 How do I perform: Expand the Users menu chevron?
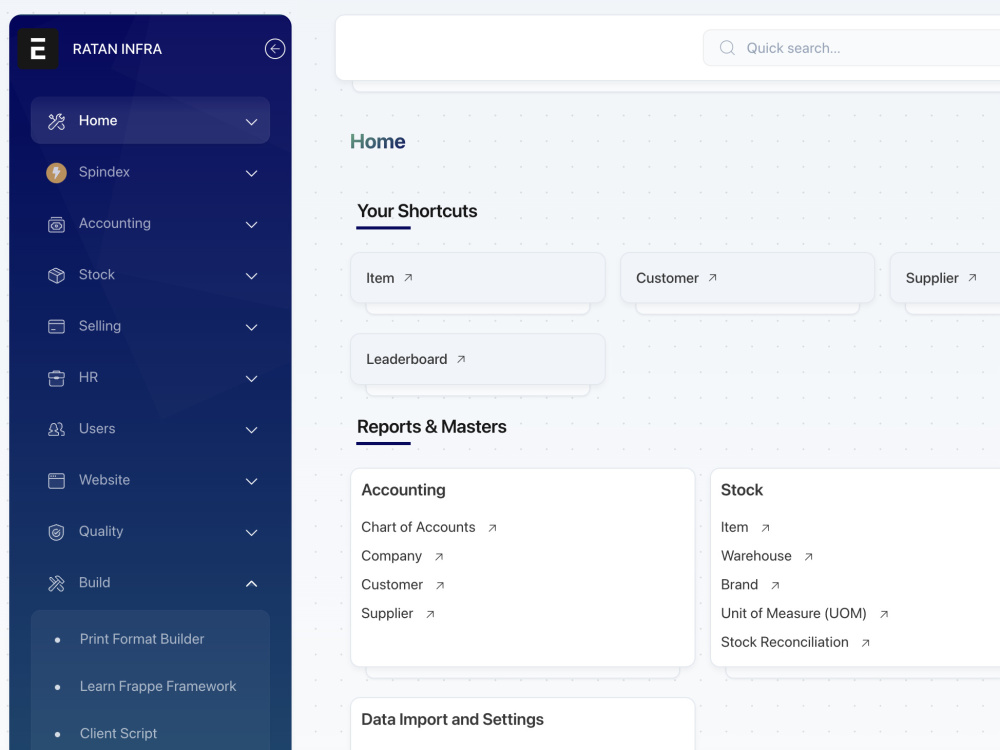[252, 430]
